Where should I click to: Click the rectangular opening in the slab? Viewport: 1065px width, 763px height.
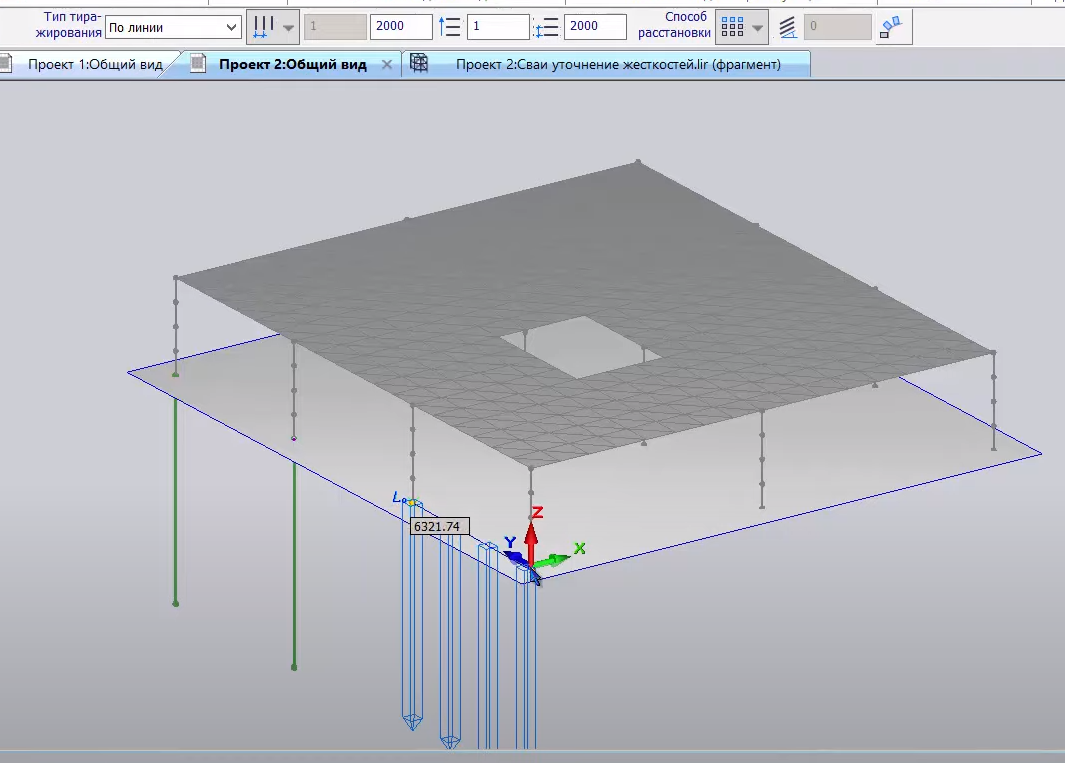tap(579, 346)
